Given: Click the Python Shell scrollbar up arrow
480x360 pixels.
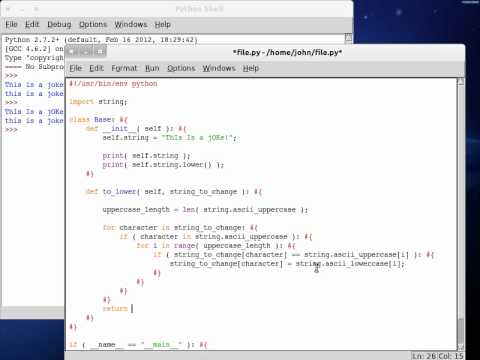Looking at the screenshot, I should point(348,38).
